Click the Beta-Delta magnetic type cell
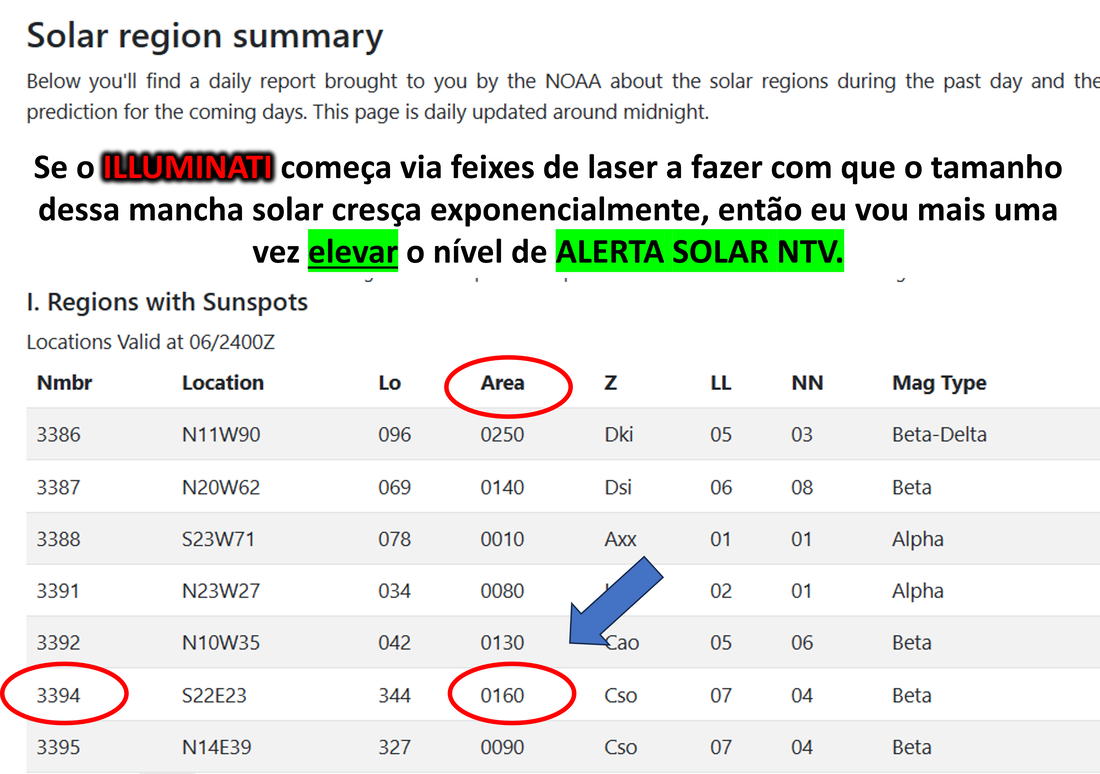Viewport: 1100px width, 774px height. pos(939,434)
